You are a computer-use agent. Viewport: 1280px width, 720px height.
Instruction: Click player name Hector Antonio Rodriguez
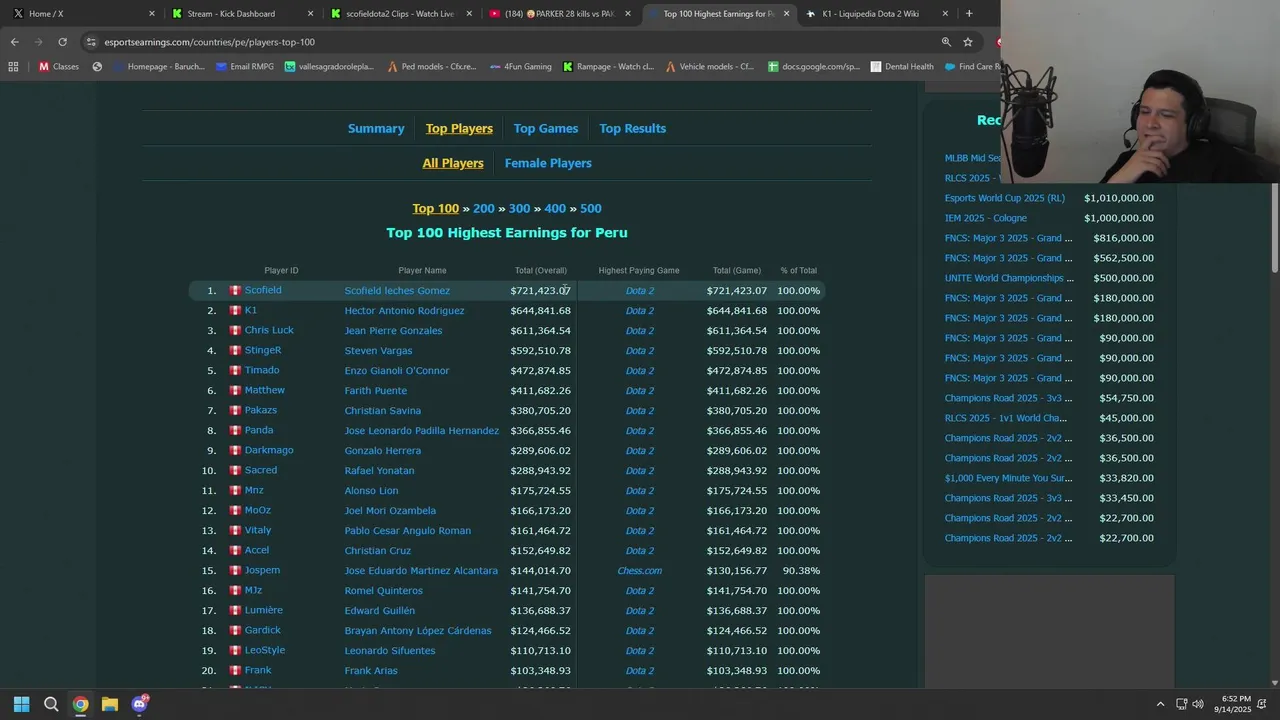point(404,310)
